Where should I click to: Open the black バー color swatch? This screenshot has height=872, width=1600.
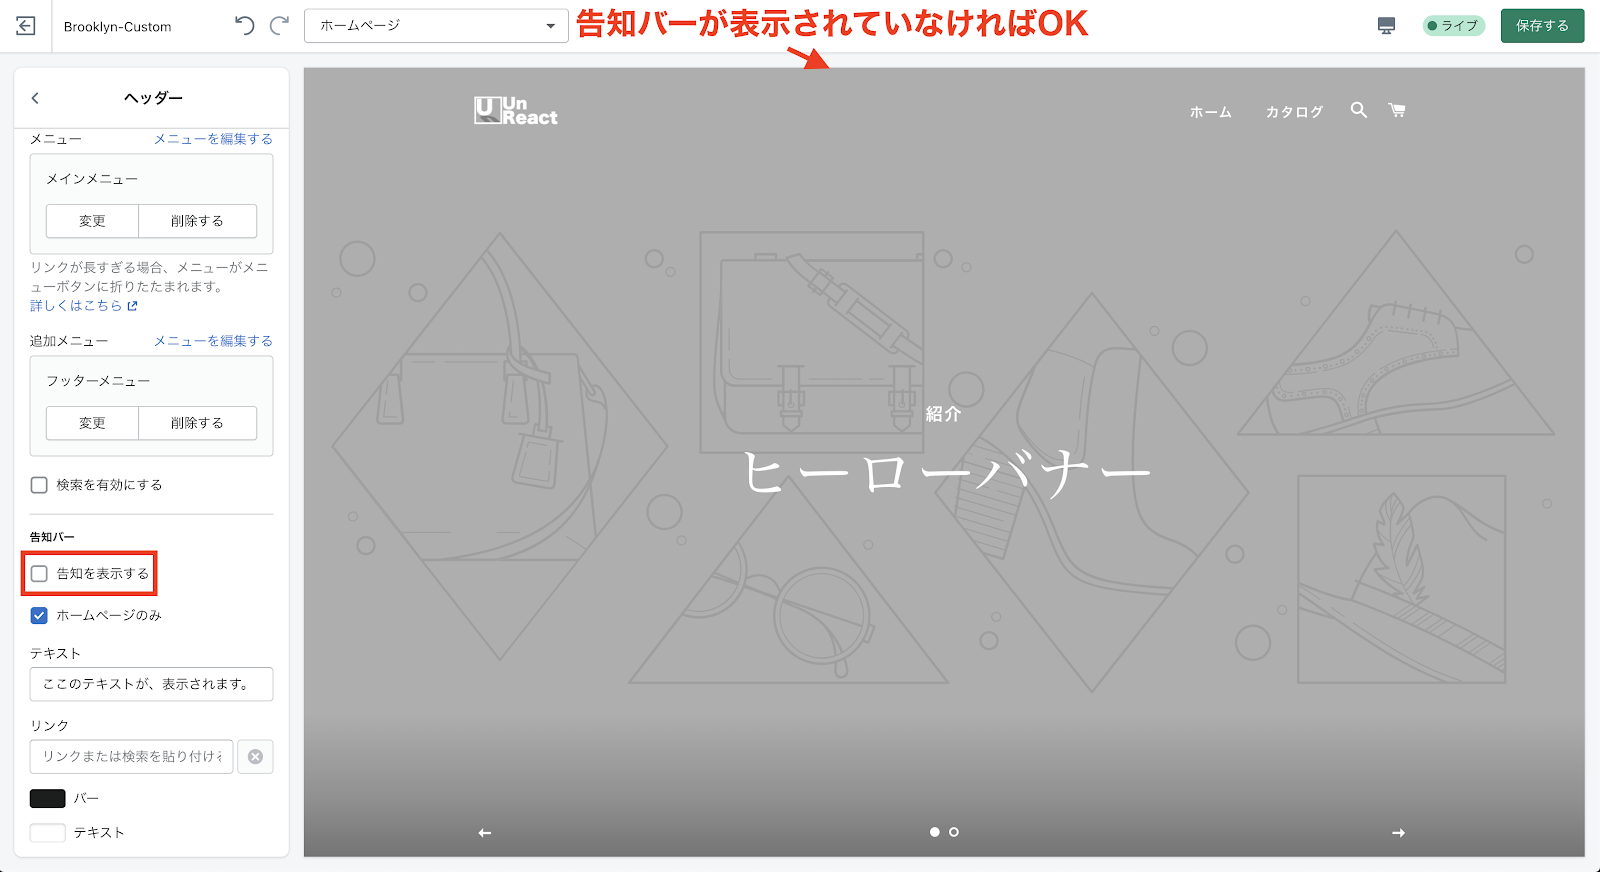tap(48, 798)
